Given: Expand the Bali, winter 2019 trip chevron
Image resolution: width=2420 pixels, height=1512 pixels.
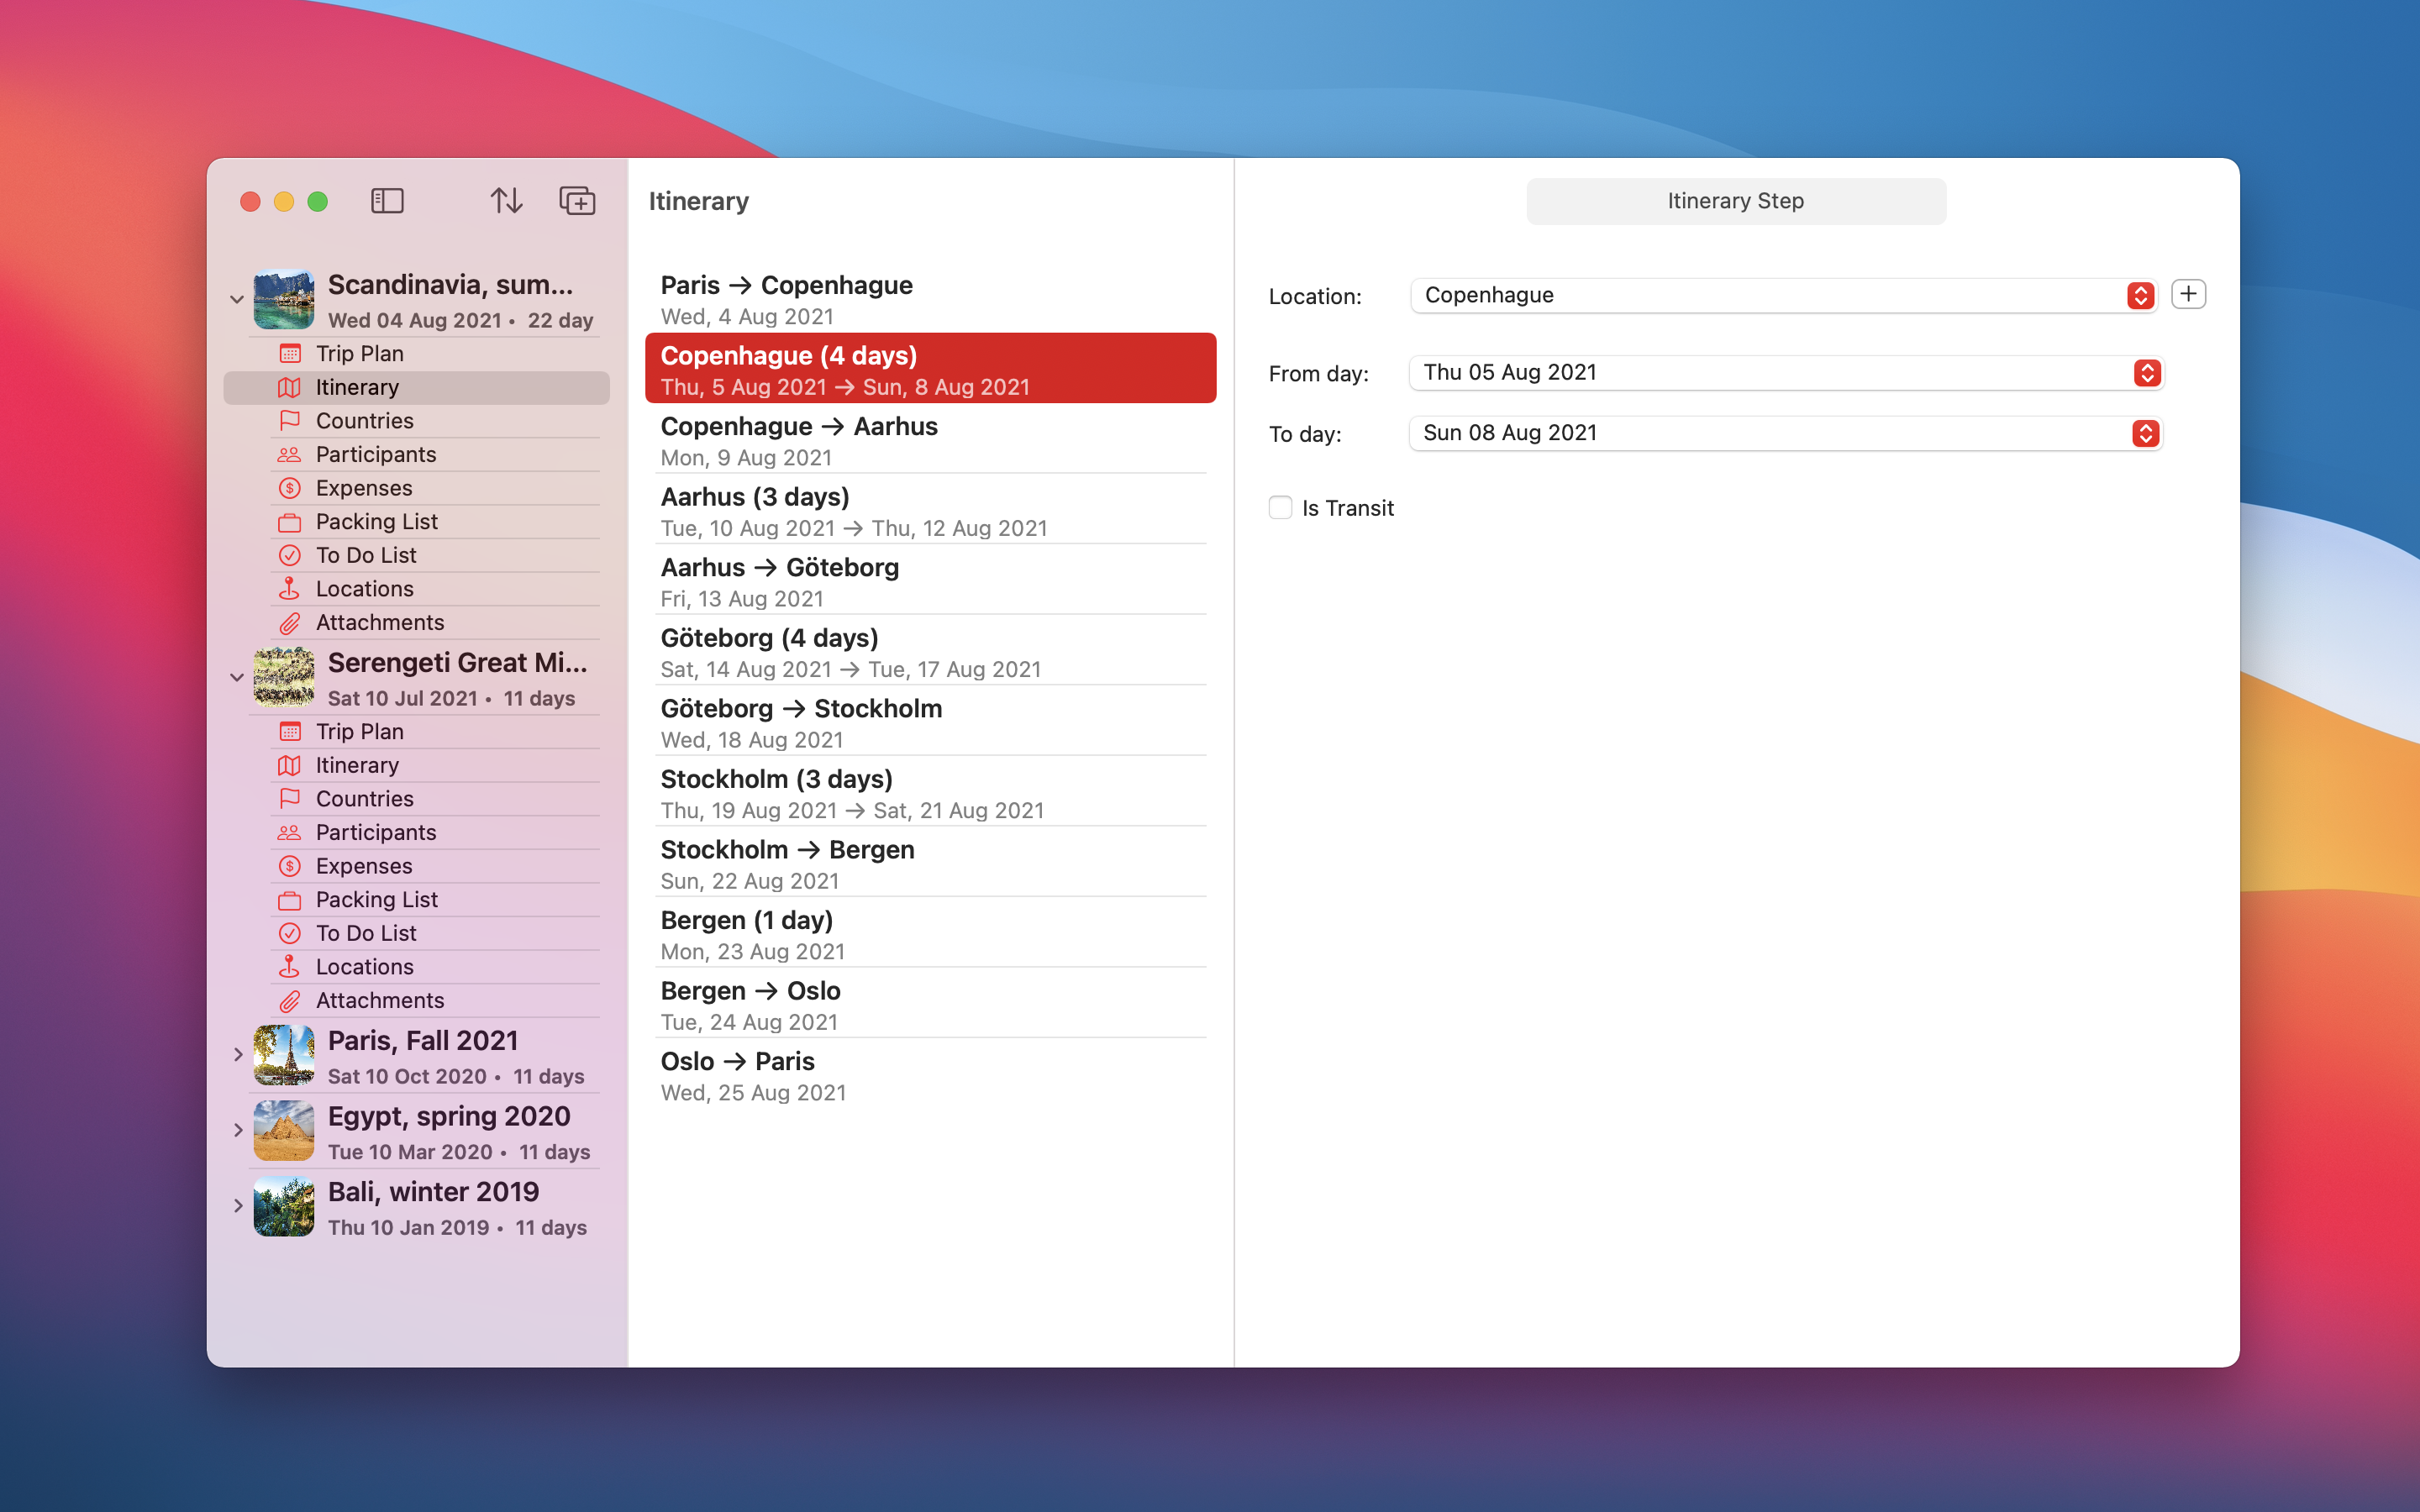Looking at the screenshot, I should [x=237, y=1206].
